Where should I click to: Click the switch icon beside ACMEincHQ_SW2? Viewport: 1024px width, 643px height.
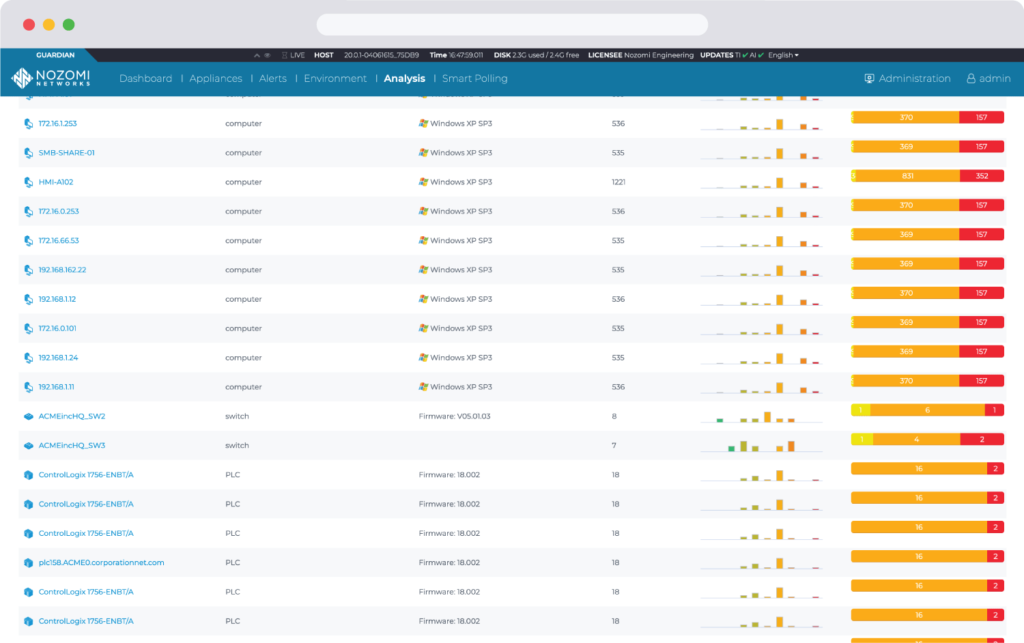pos(28,416)
